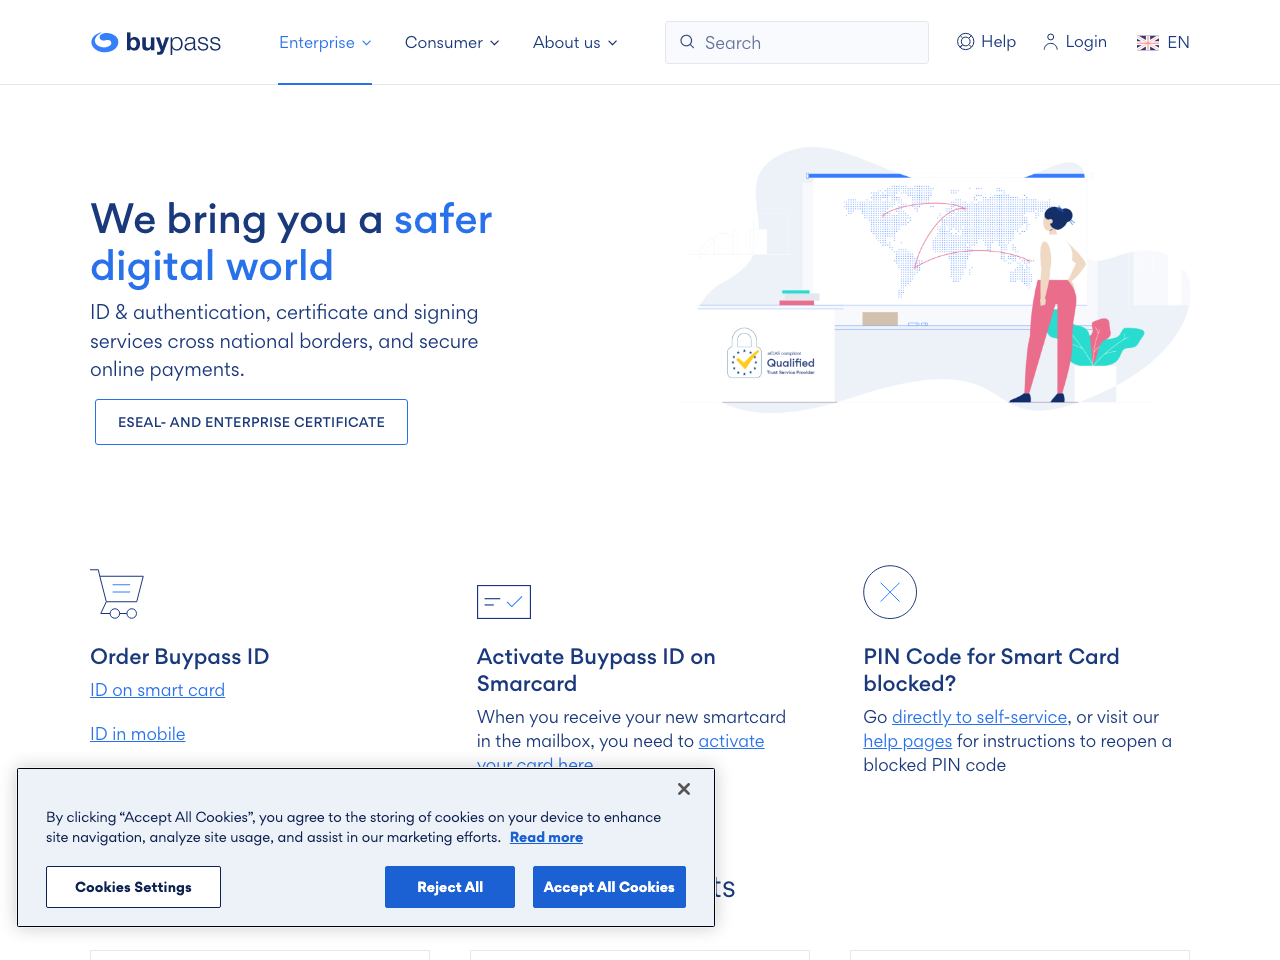
Task: Click the shopping cart icon above Order Buypass ID
Action: [116, 593]
